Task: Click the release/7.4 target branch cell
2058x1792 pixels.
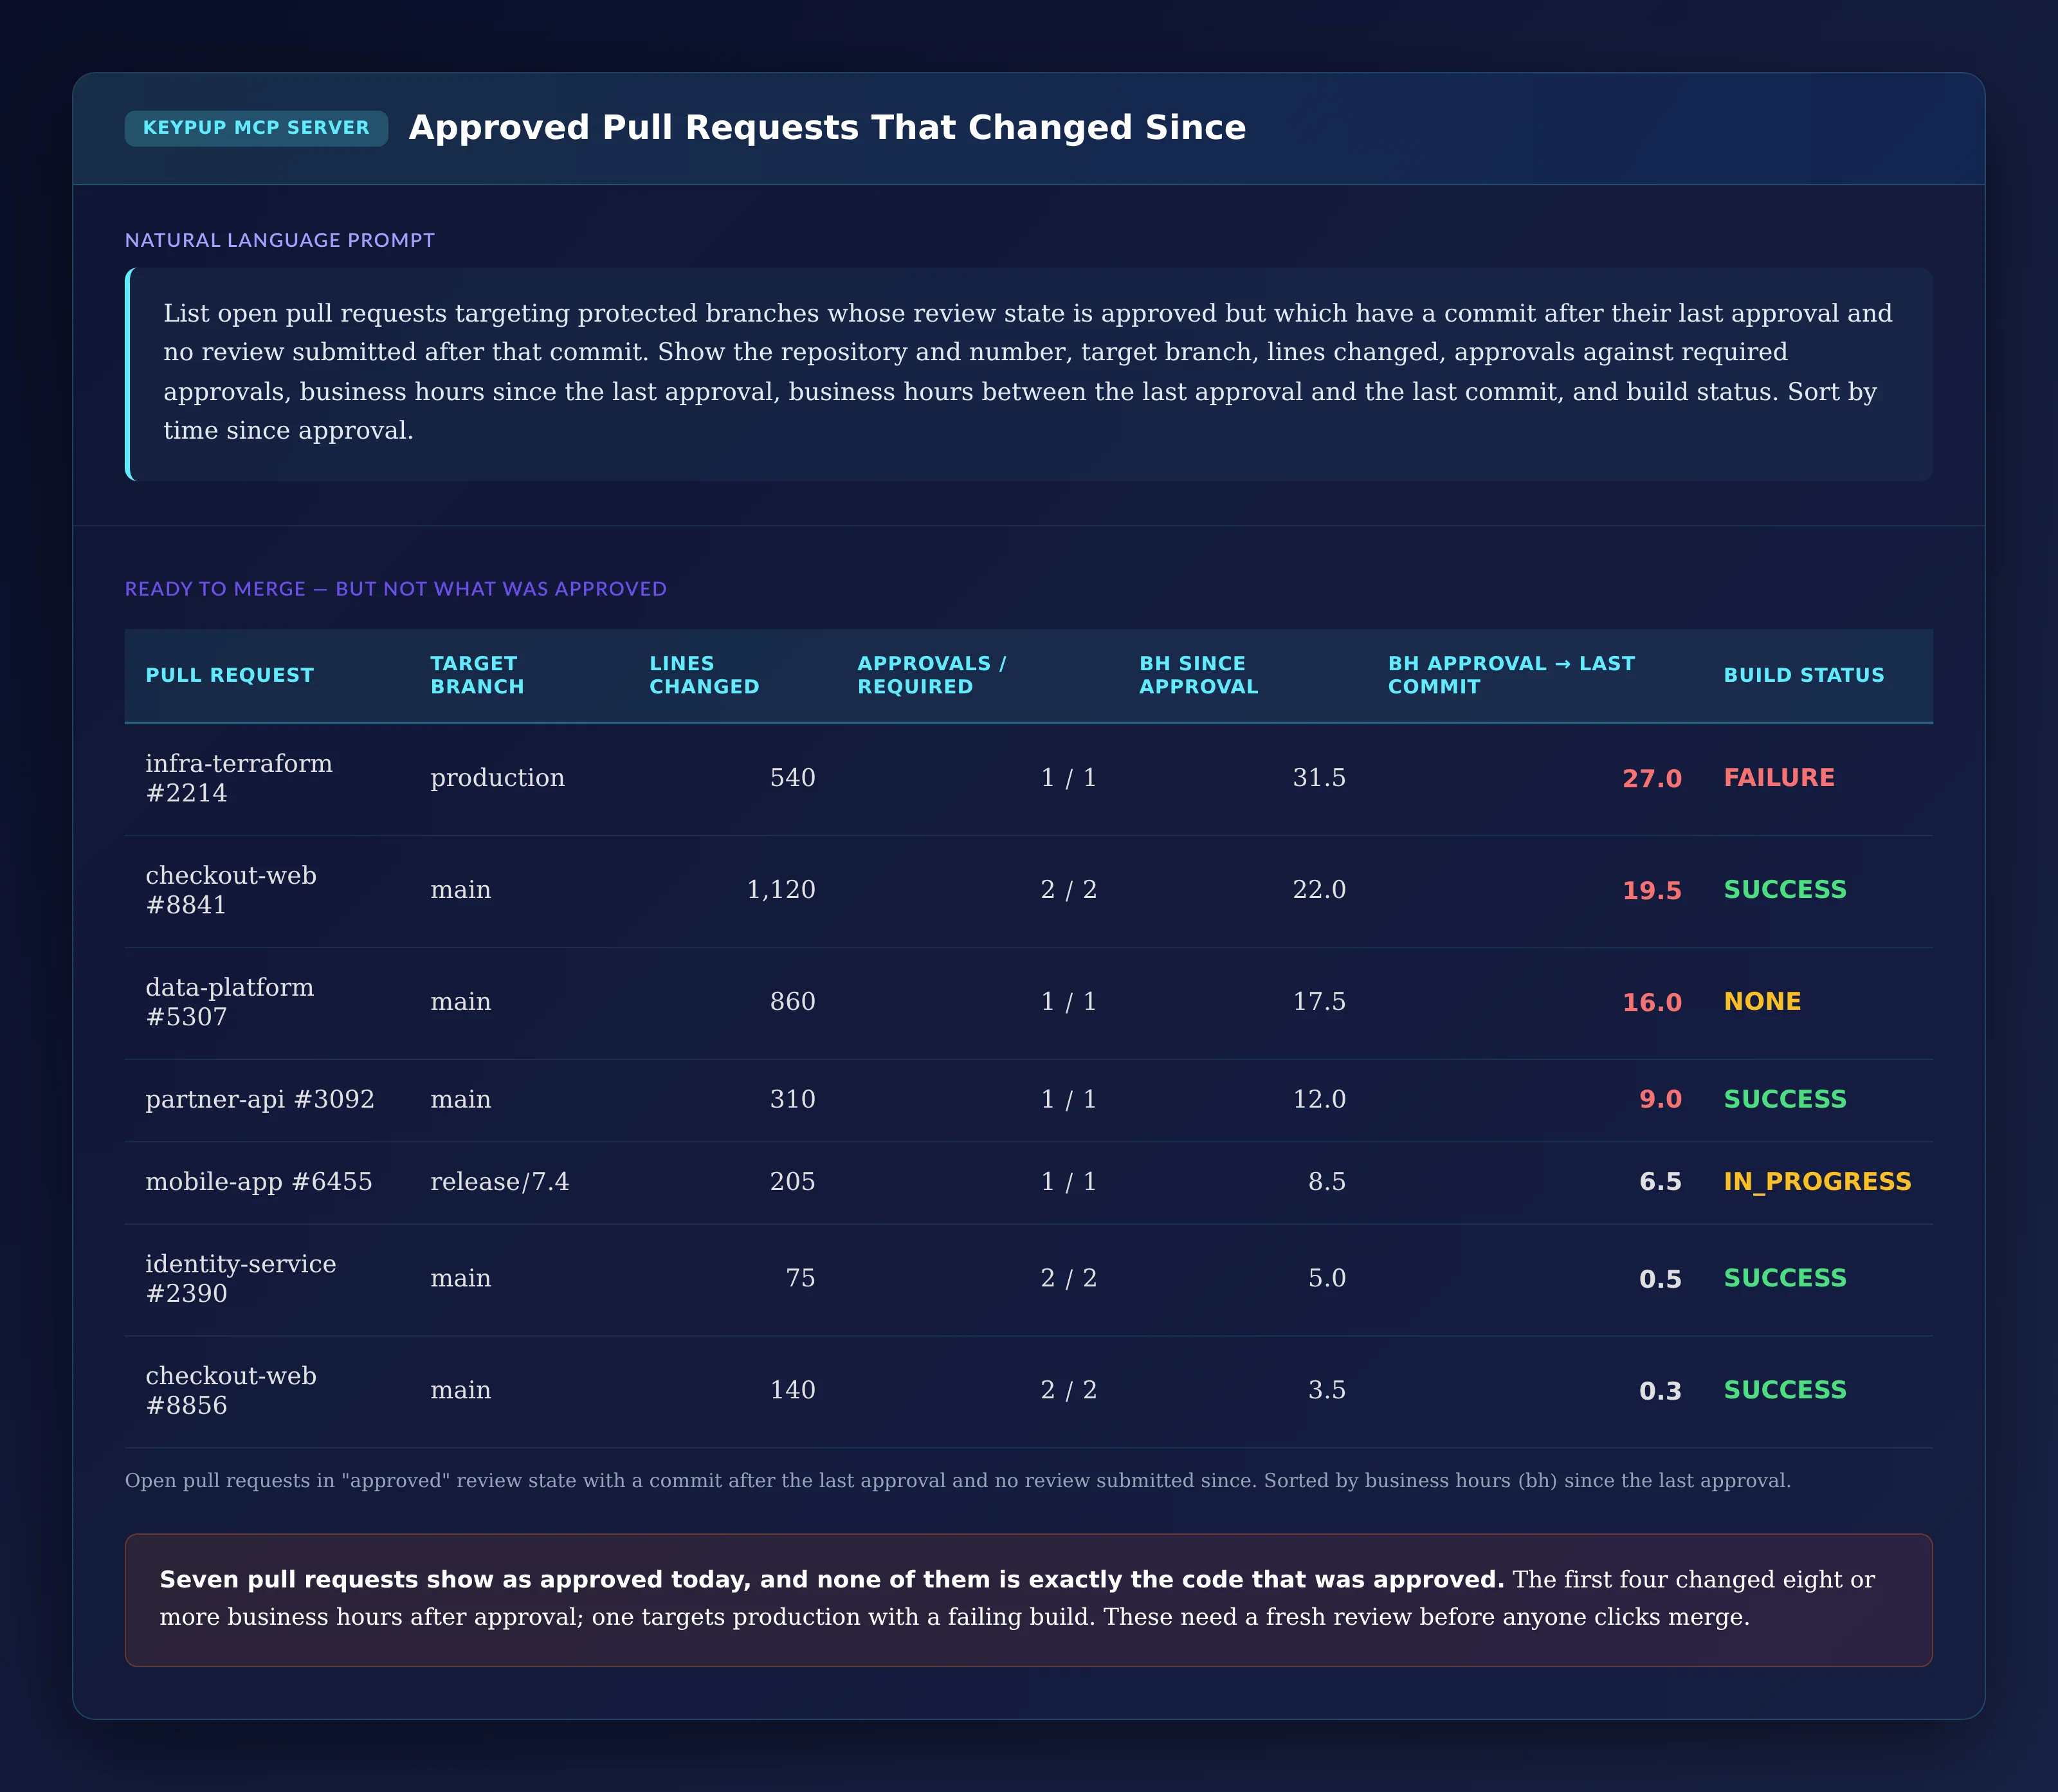Action: coord(499,1182)
